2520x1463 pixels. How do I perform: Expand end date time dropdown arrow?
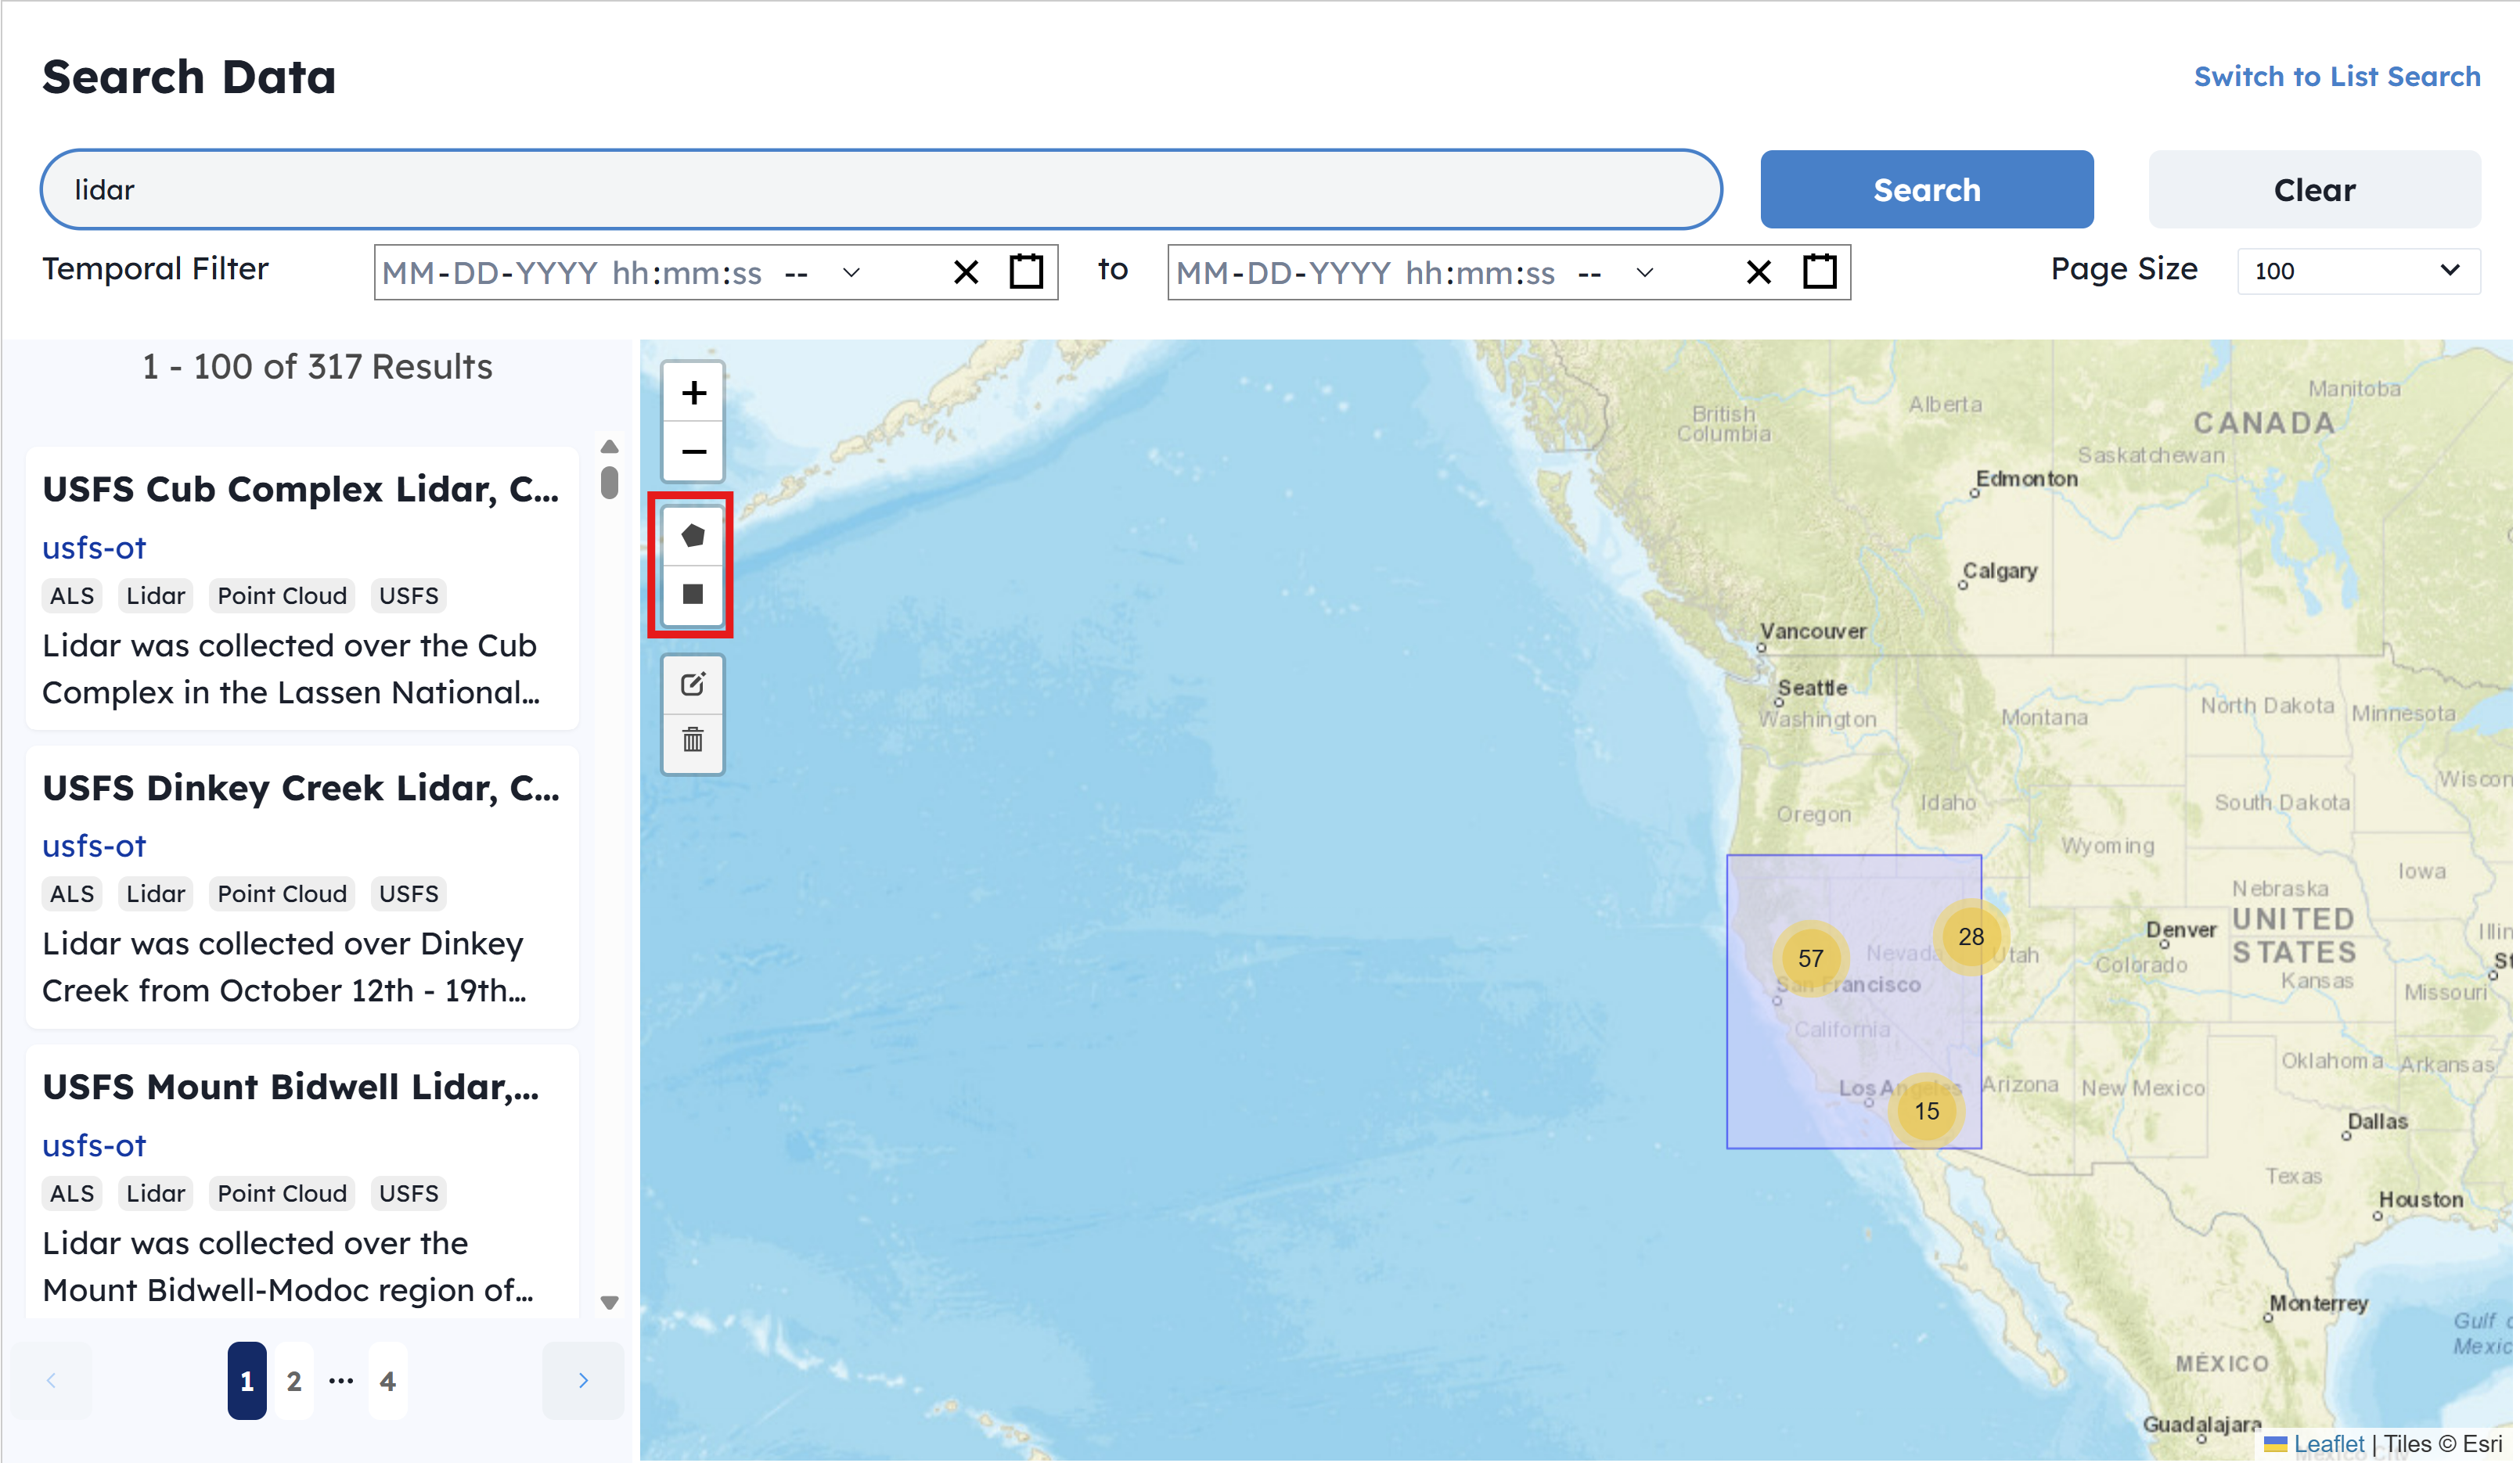1645,272
